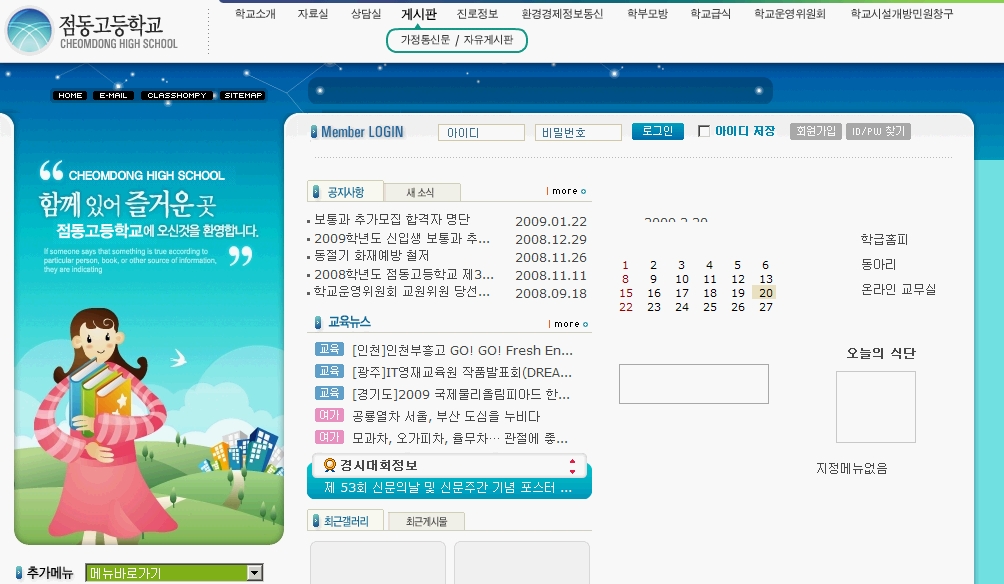This screenshot has height=584, width=1004.
Task: Click 'more' next to 공지사항 tab
Action: click(567, 191)
